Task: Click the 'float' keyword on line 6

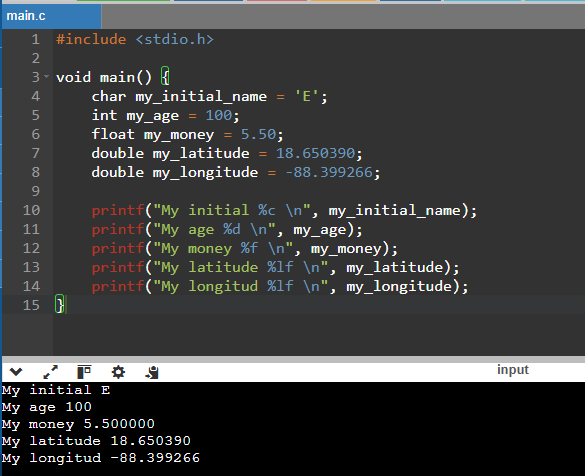Action: pos(113,134)
